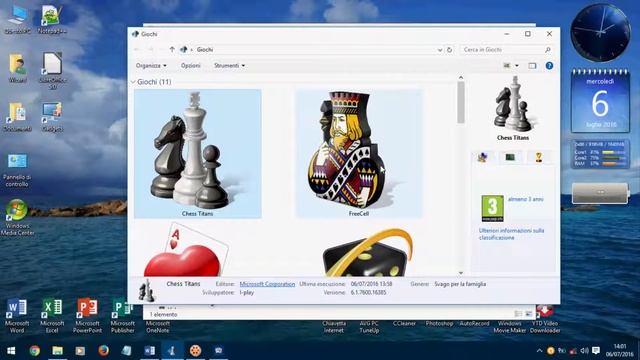The image size is (640, 360).
Task: Open 'Ulteriori informazioni sulla classificazione' link
Action: point(511,234)
